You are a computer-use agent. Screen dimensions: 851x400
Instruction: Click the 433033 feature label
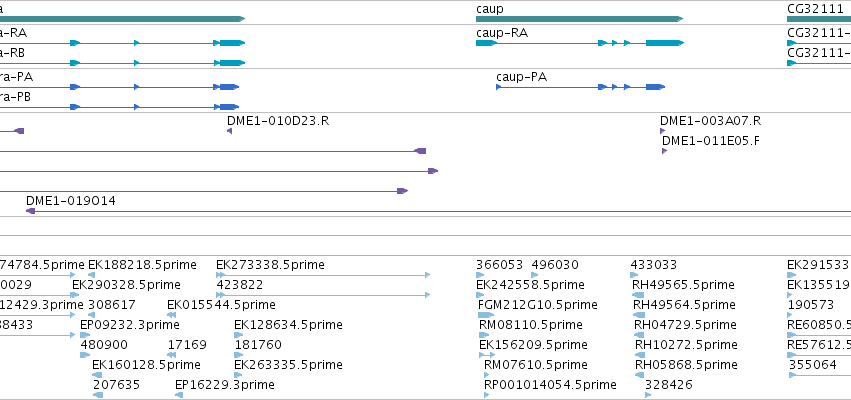coord(654,265)
